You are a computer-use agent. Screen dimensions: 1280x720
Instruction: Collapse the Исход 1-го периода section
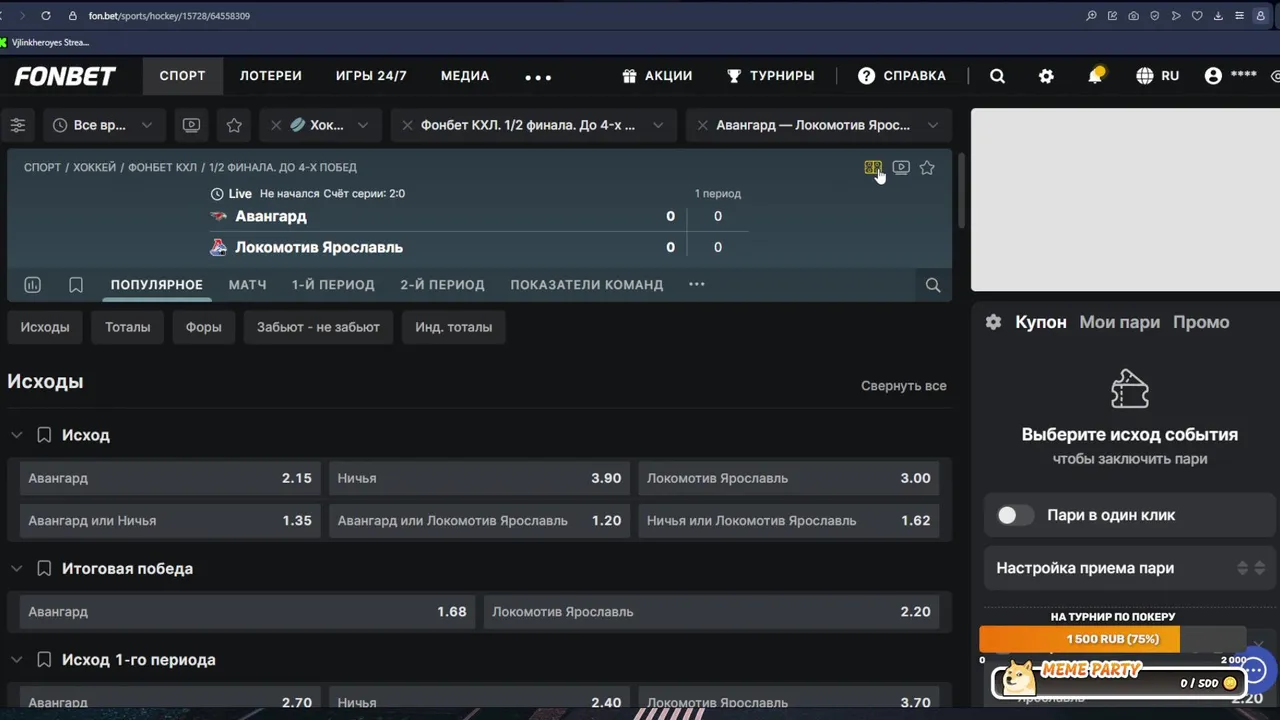16,660
